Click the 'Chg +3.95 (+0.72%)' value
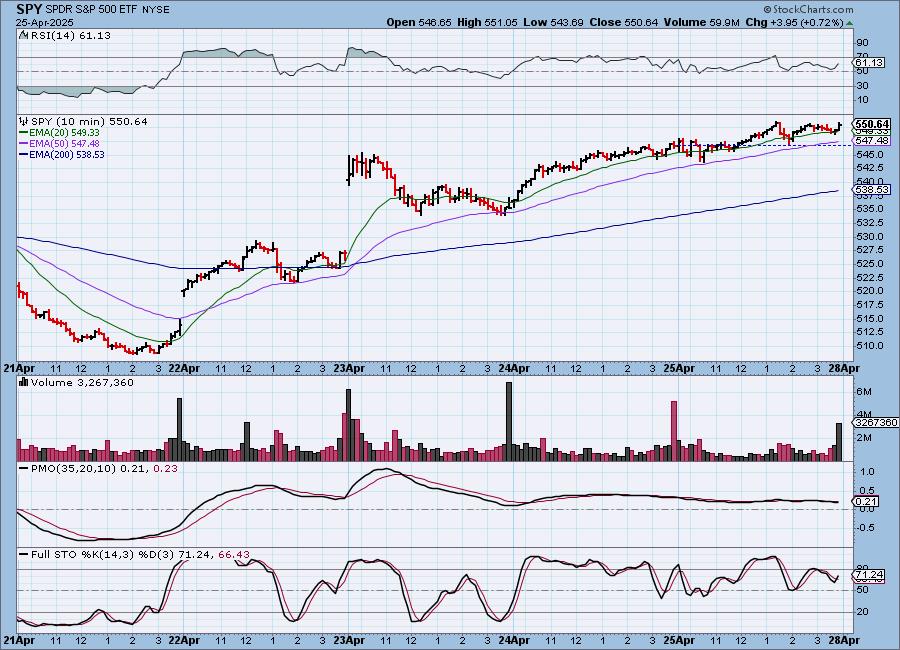Screen dimensions: 900x650 [x=794, y=22]
